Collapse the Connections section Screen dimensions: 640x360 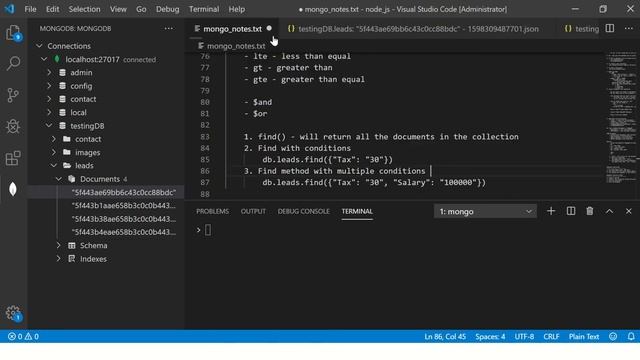39,46
